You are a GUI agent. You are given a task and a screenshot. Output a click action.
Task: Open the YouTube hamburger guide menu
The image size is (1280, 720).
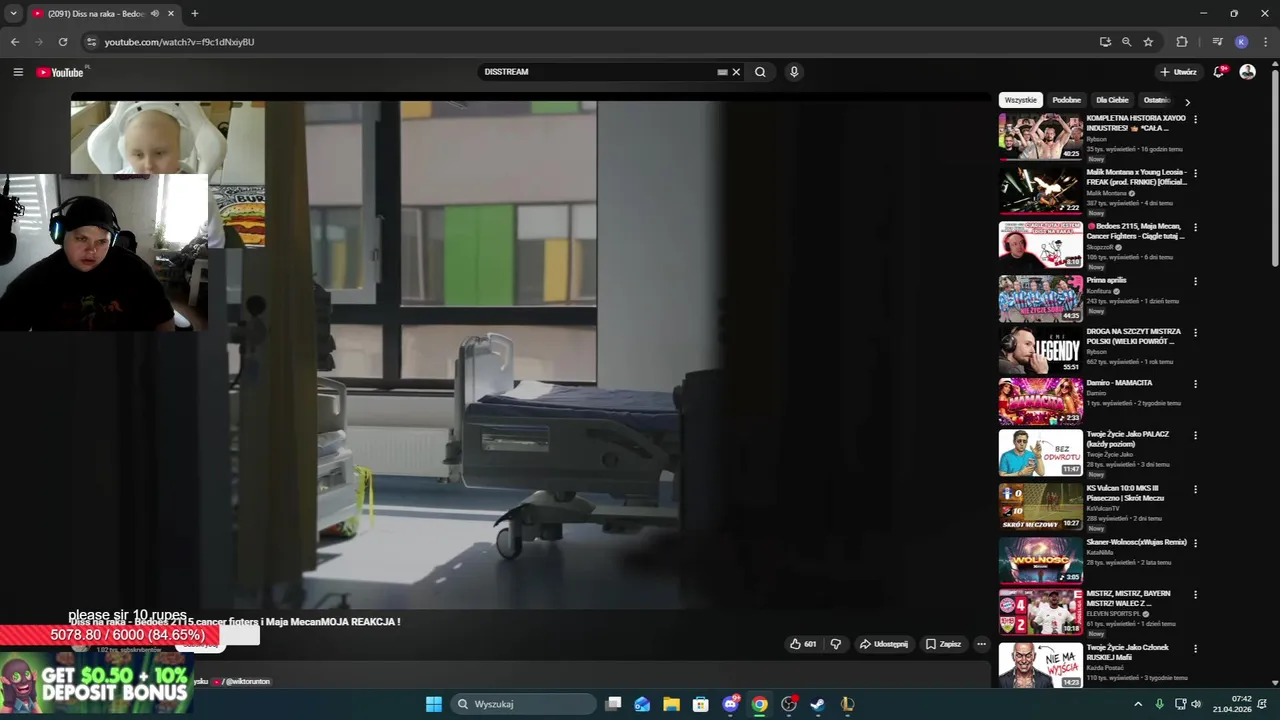tap(18, 72)
